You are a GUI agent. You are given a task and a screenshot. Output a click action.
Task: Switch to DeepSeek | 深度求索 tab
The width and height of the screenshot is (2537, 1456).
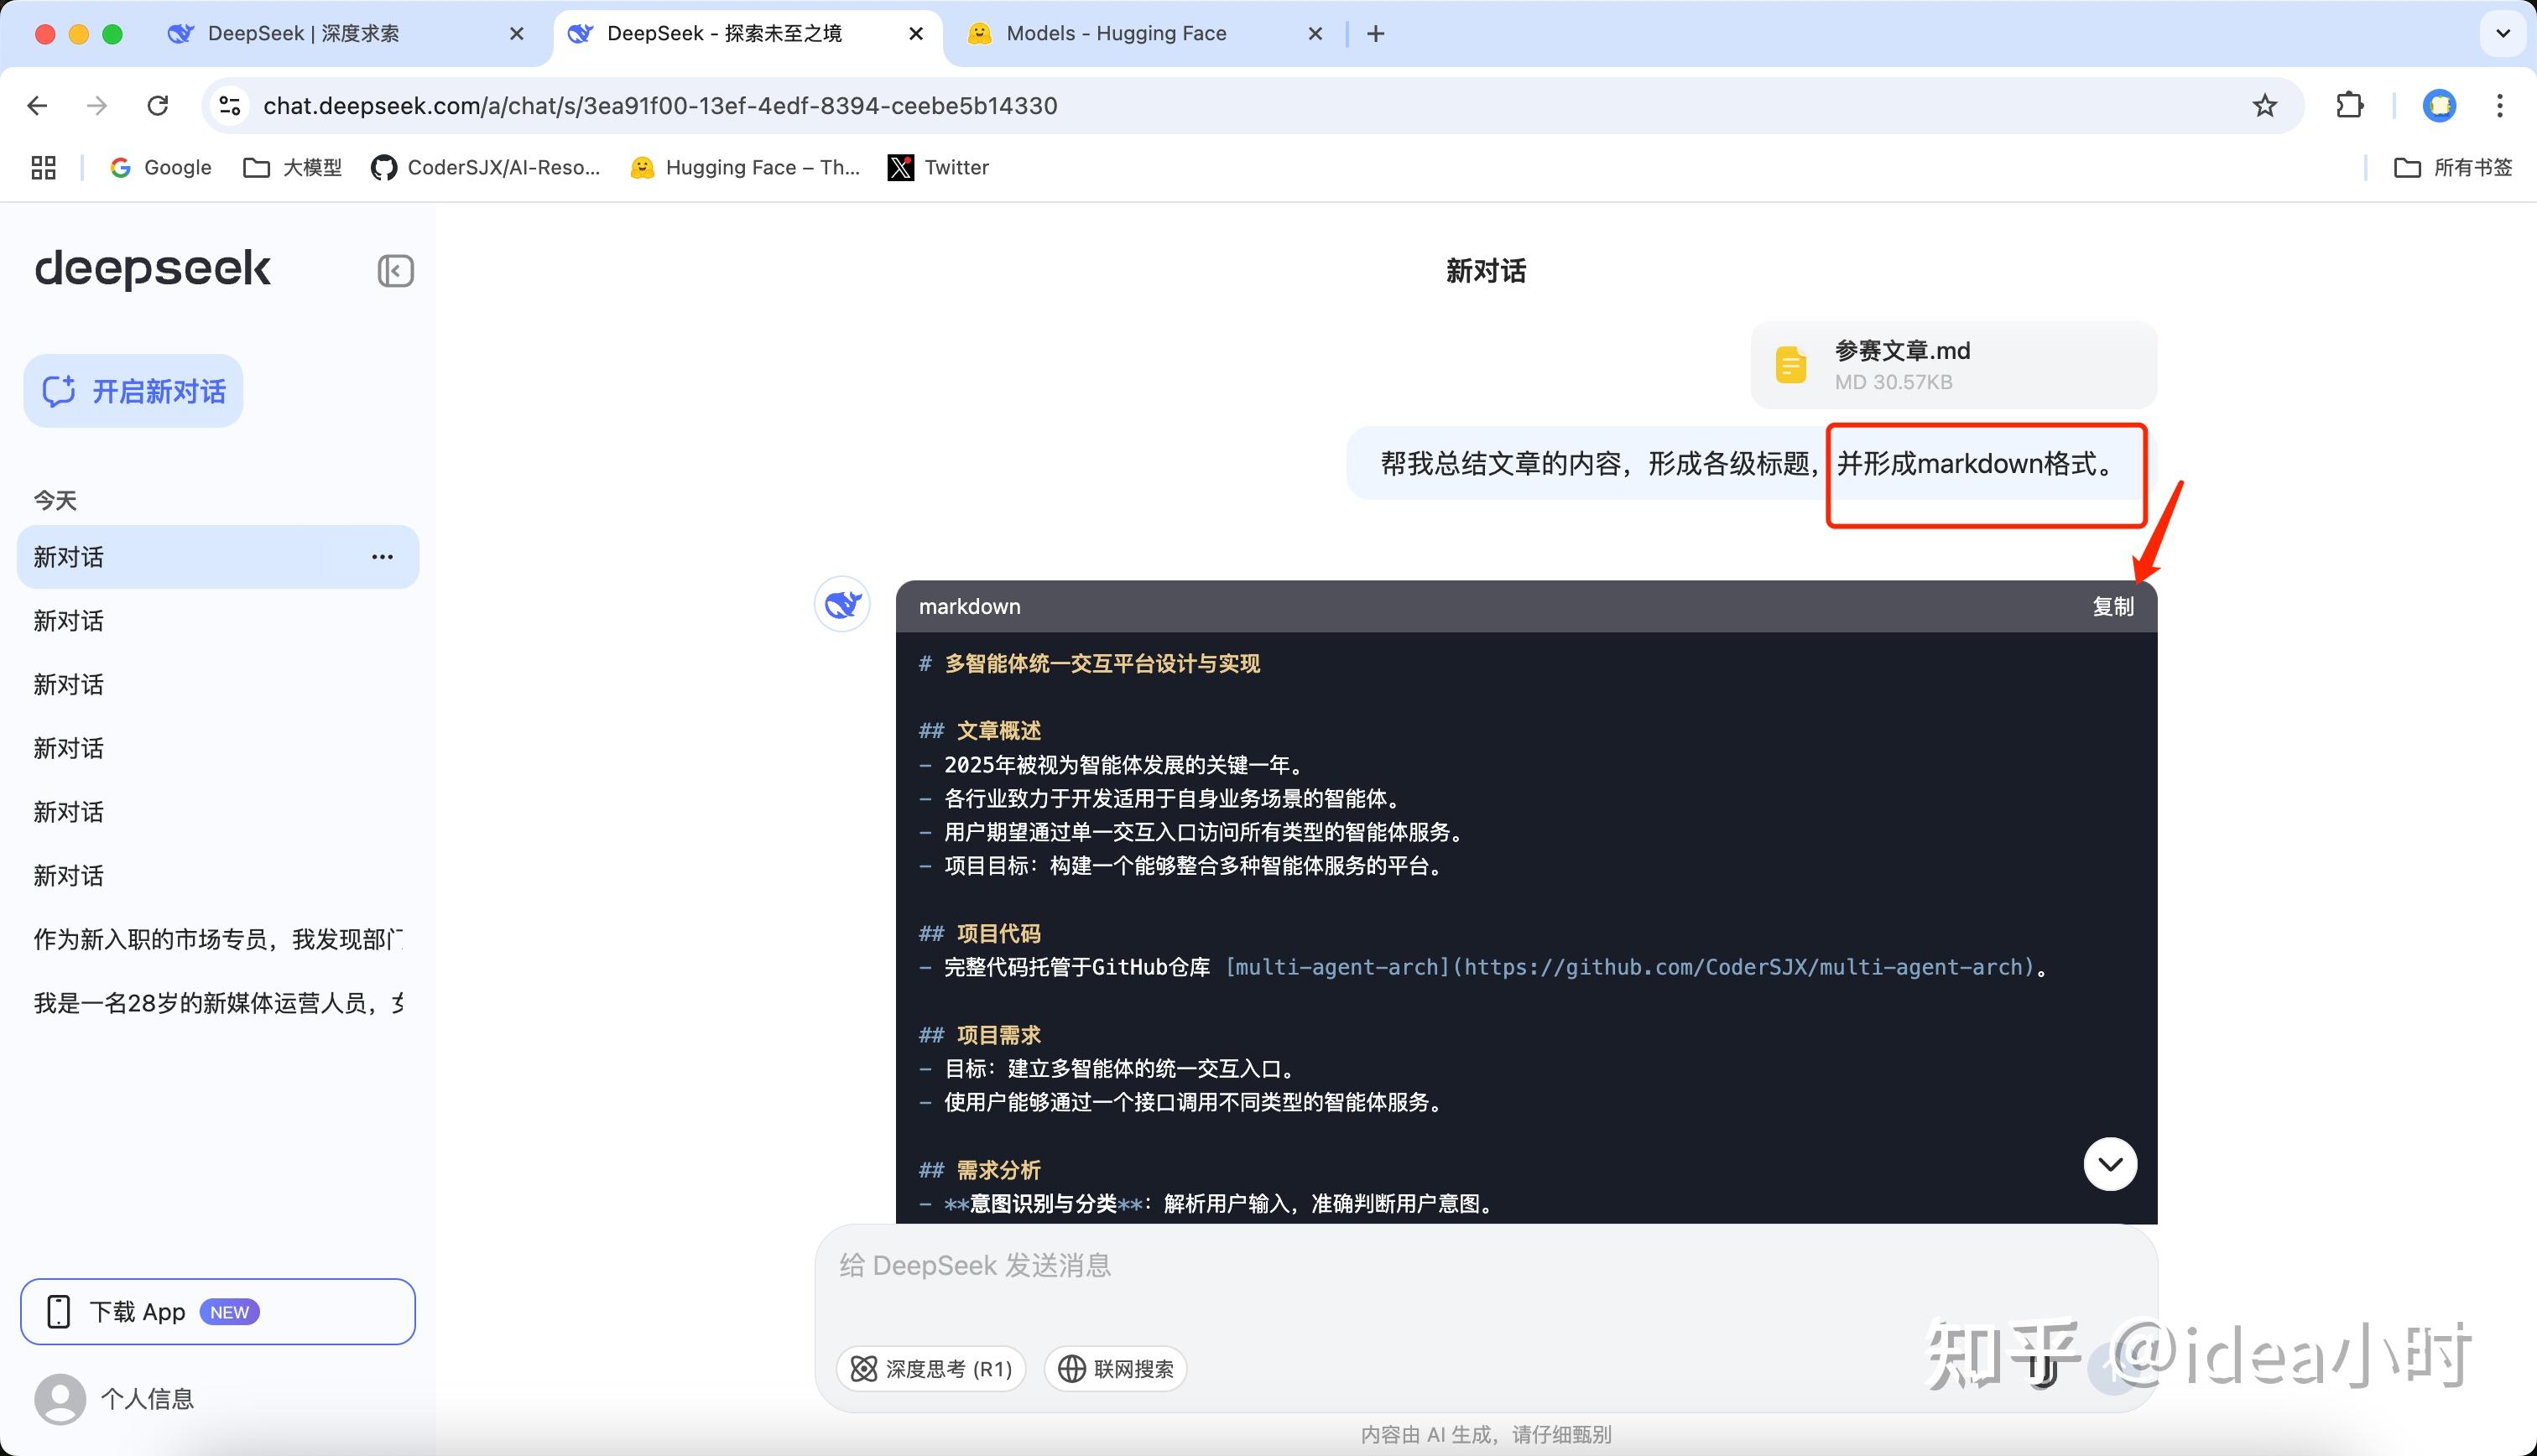[x=303, y=34]
